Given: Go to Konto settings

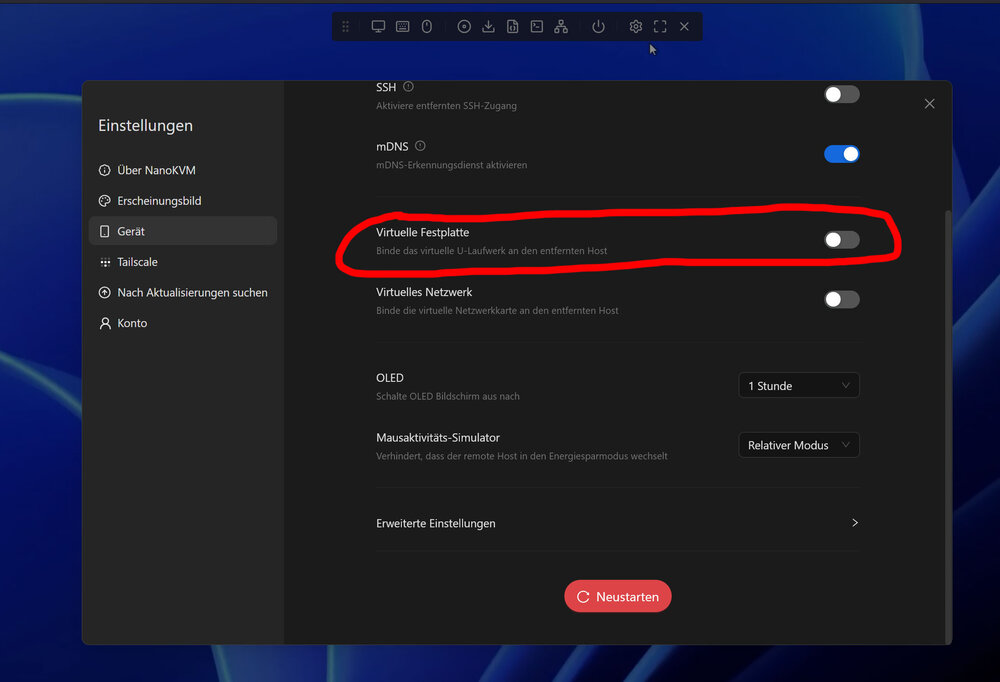Looking at the screenshot, I should (x=182, y=323).
